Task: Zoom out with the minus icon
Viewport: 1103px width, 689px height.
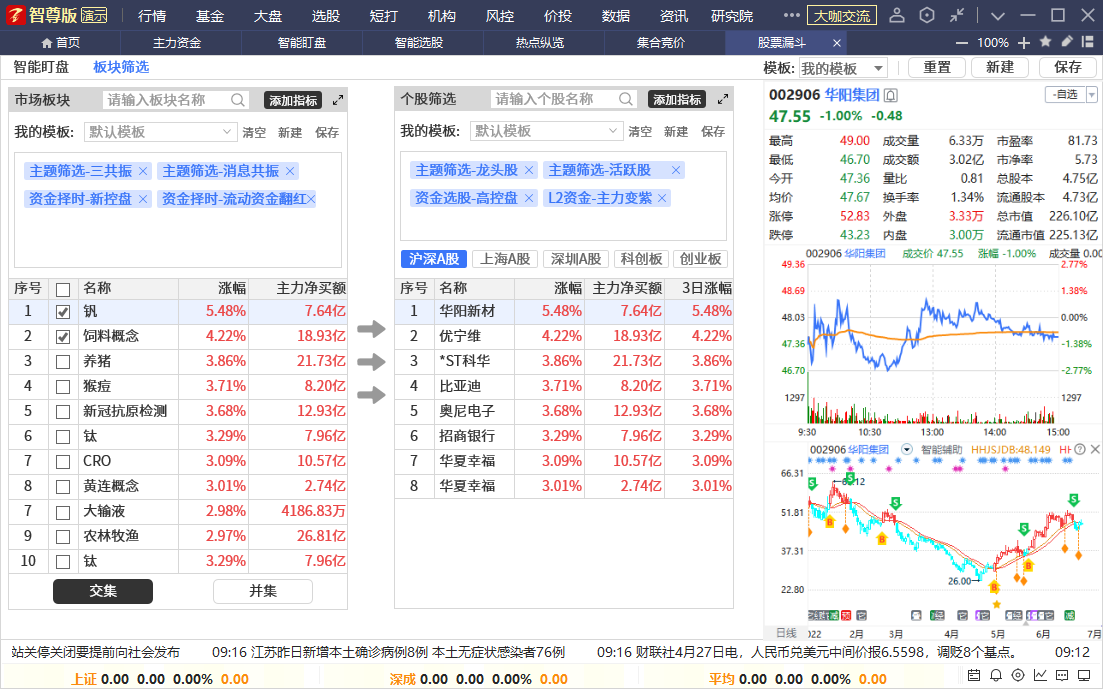Action: click(962, 43)
